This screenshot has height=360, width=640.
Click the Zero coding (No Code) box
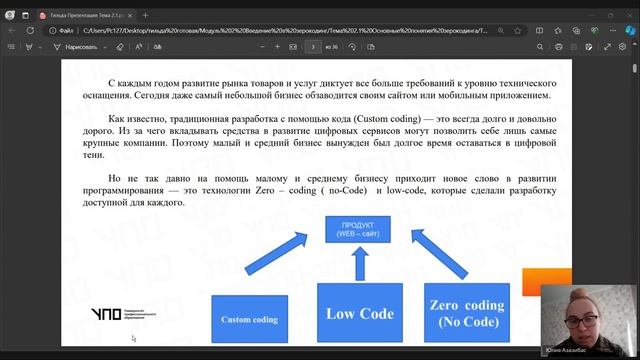pyautogui.click(x=467, y=313)
